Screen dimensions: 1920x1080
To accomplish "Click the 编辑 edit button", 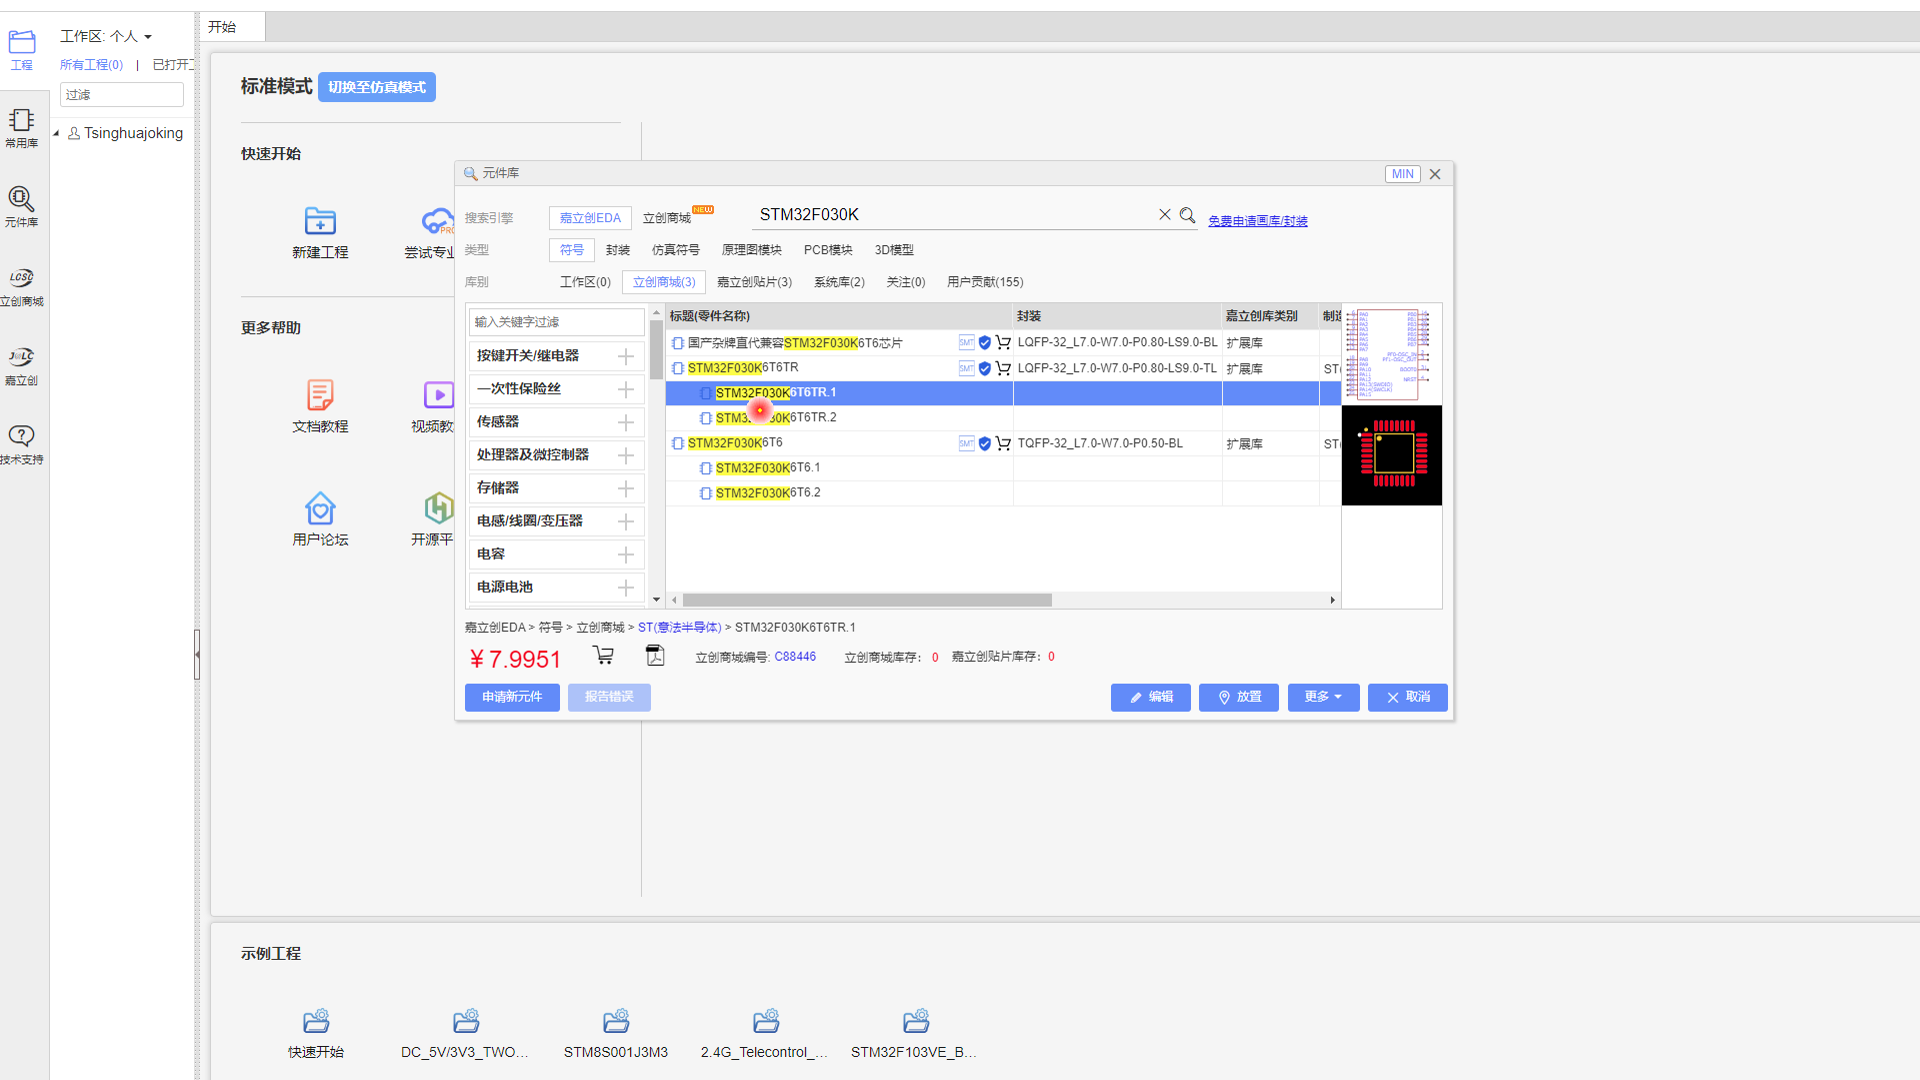I will (1151, 697).
